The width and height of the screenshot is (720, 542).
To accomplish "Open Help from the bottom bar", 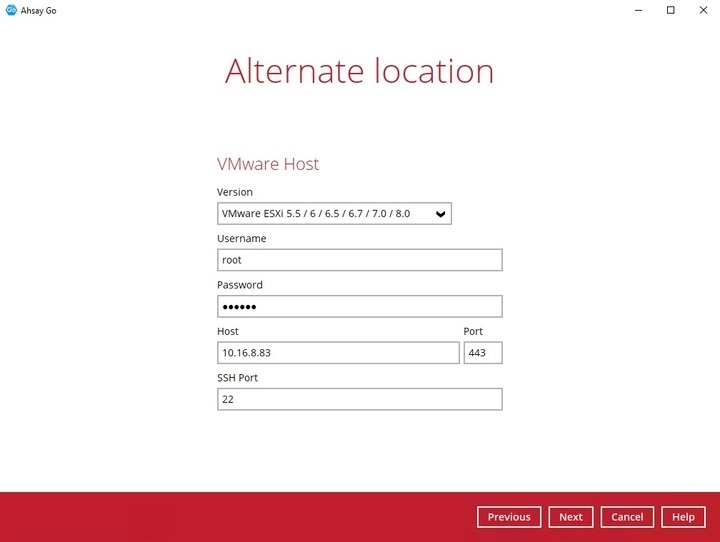I will coord(683,517).
